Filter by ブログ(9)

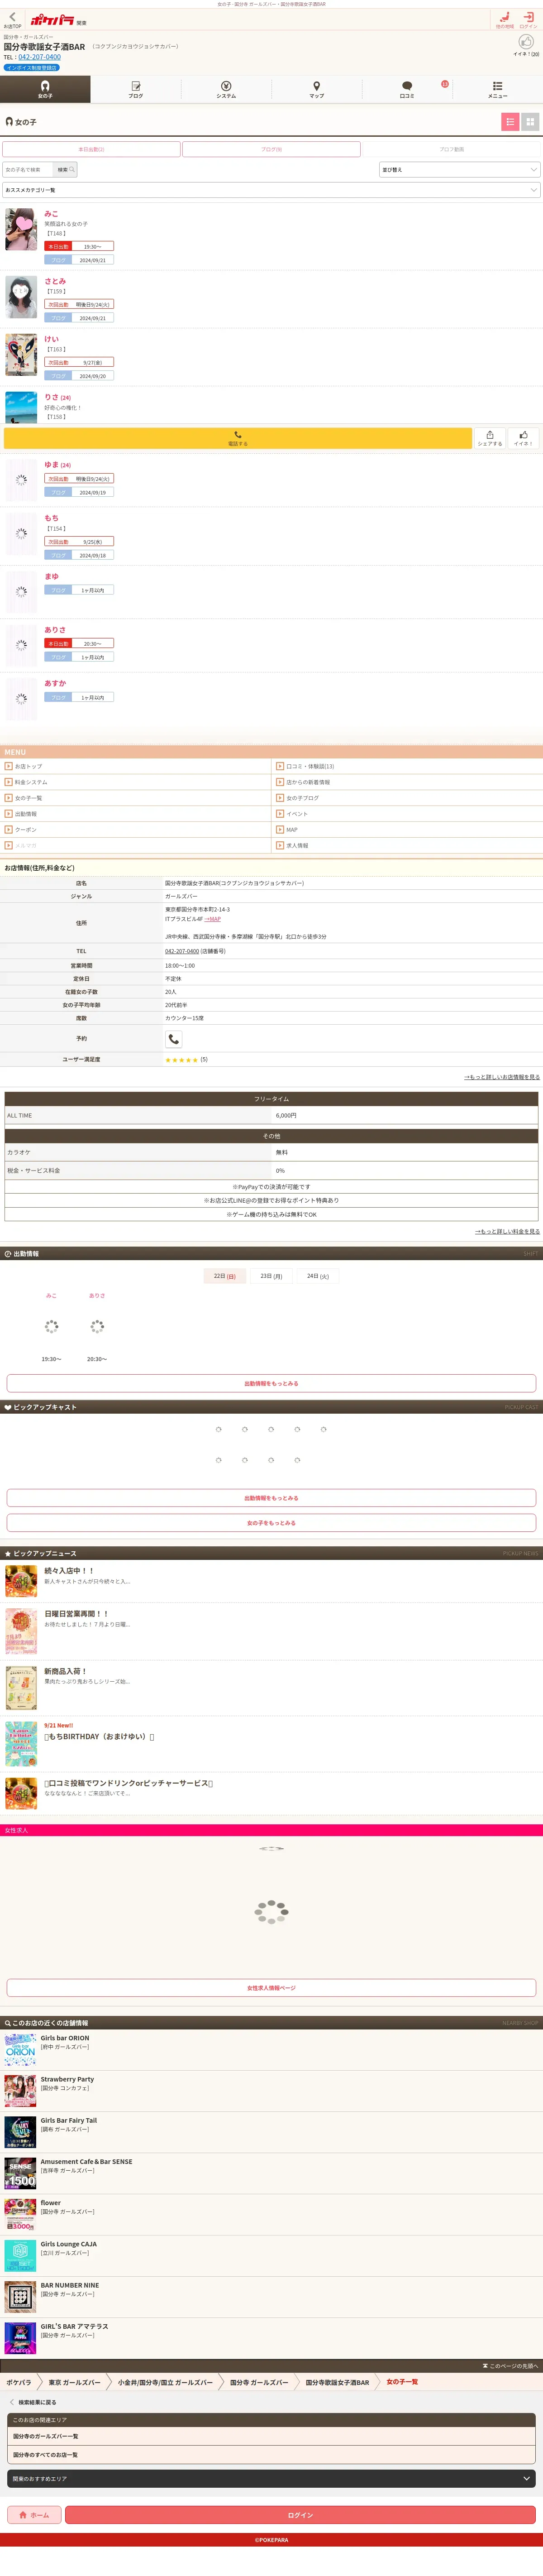271,149
